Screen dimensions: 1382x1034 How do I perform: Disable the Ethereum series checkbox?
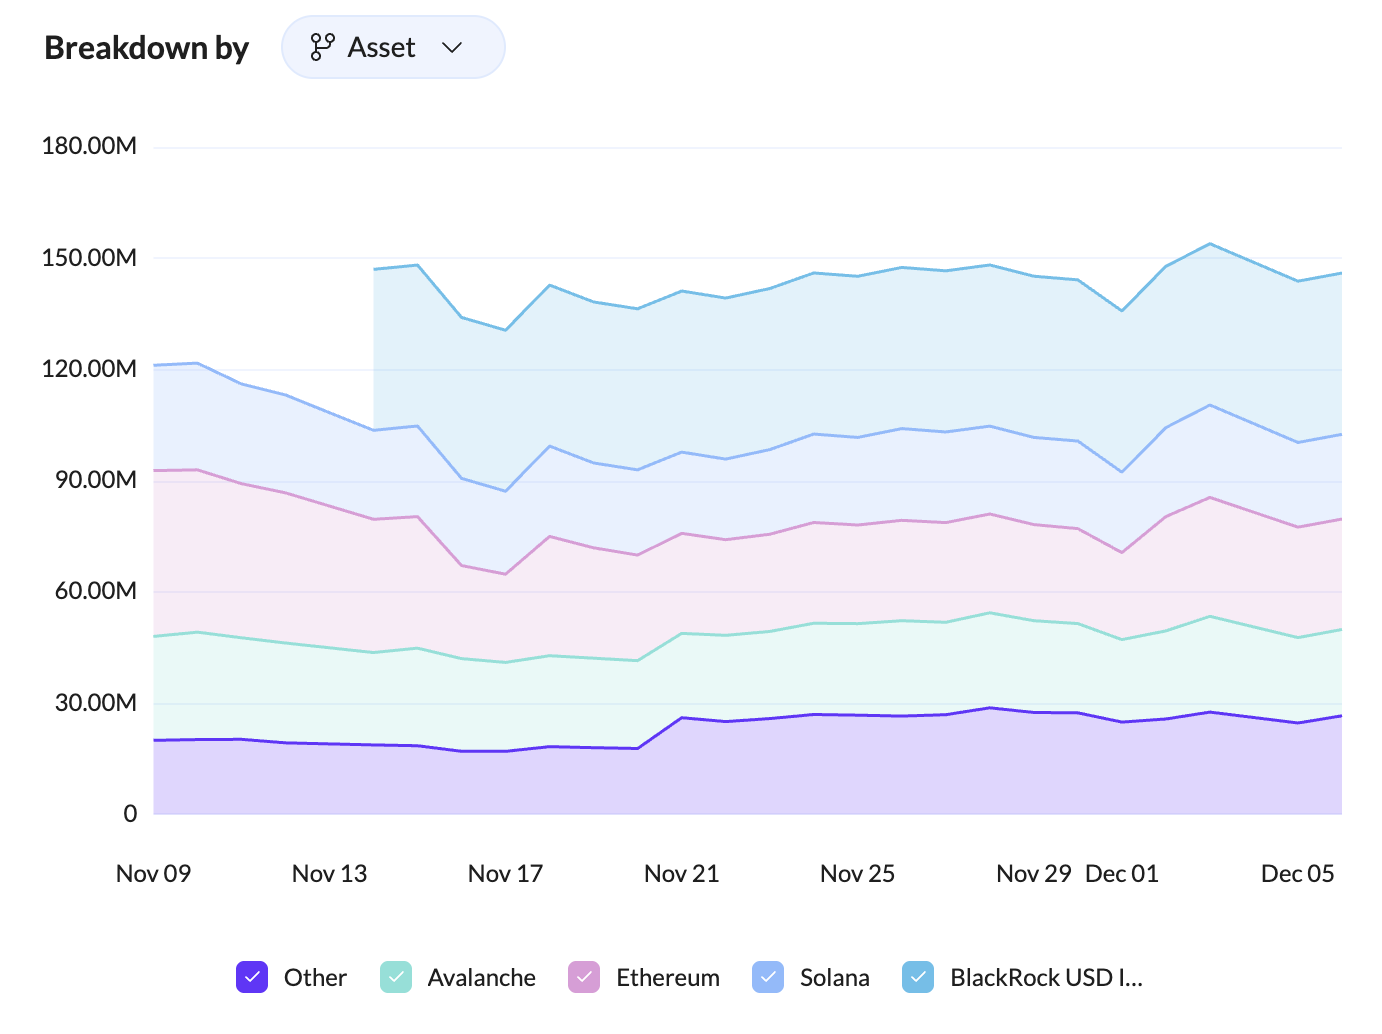click(x=584, y=977)
